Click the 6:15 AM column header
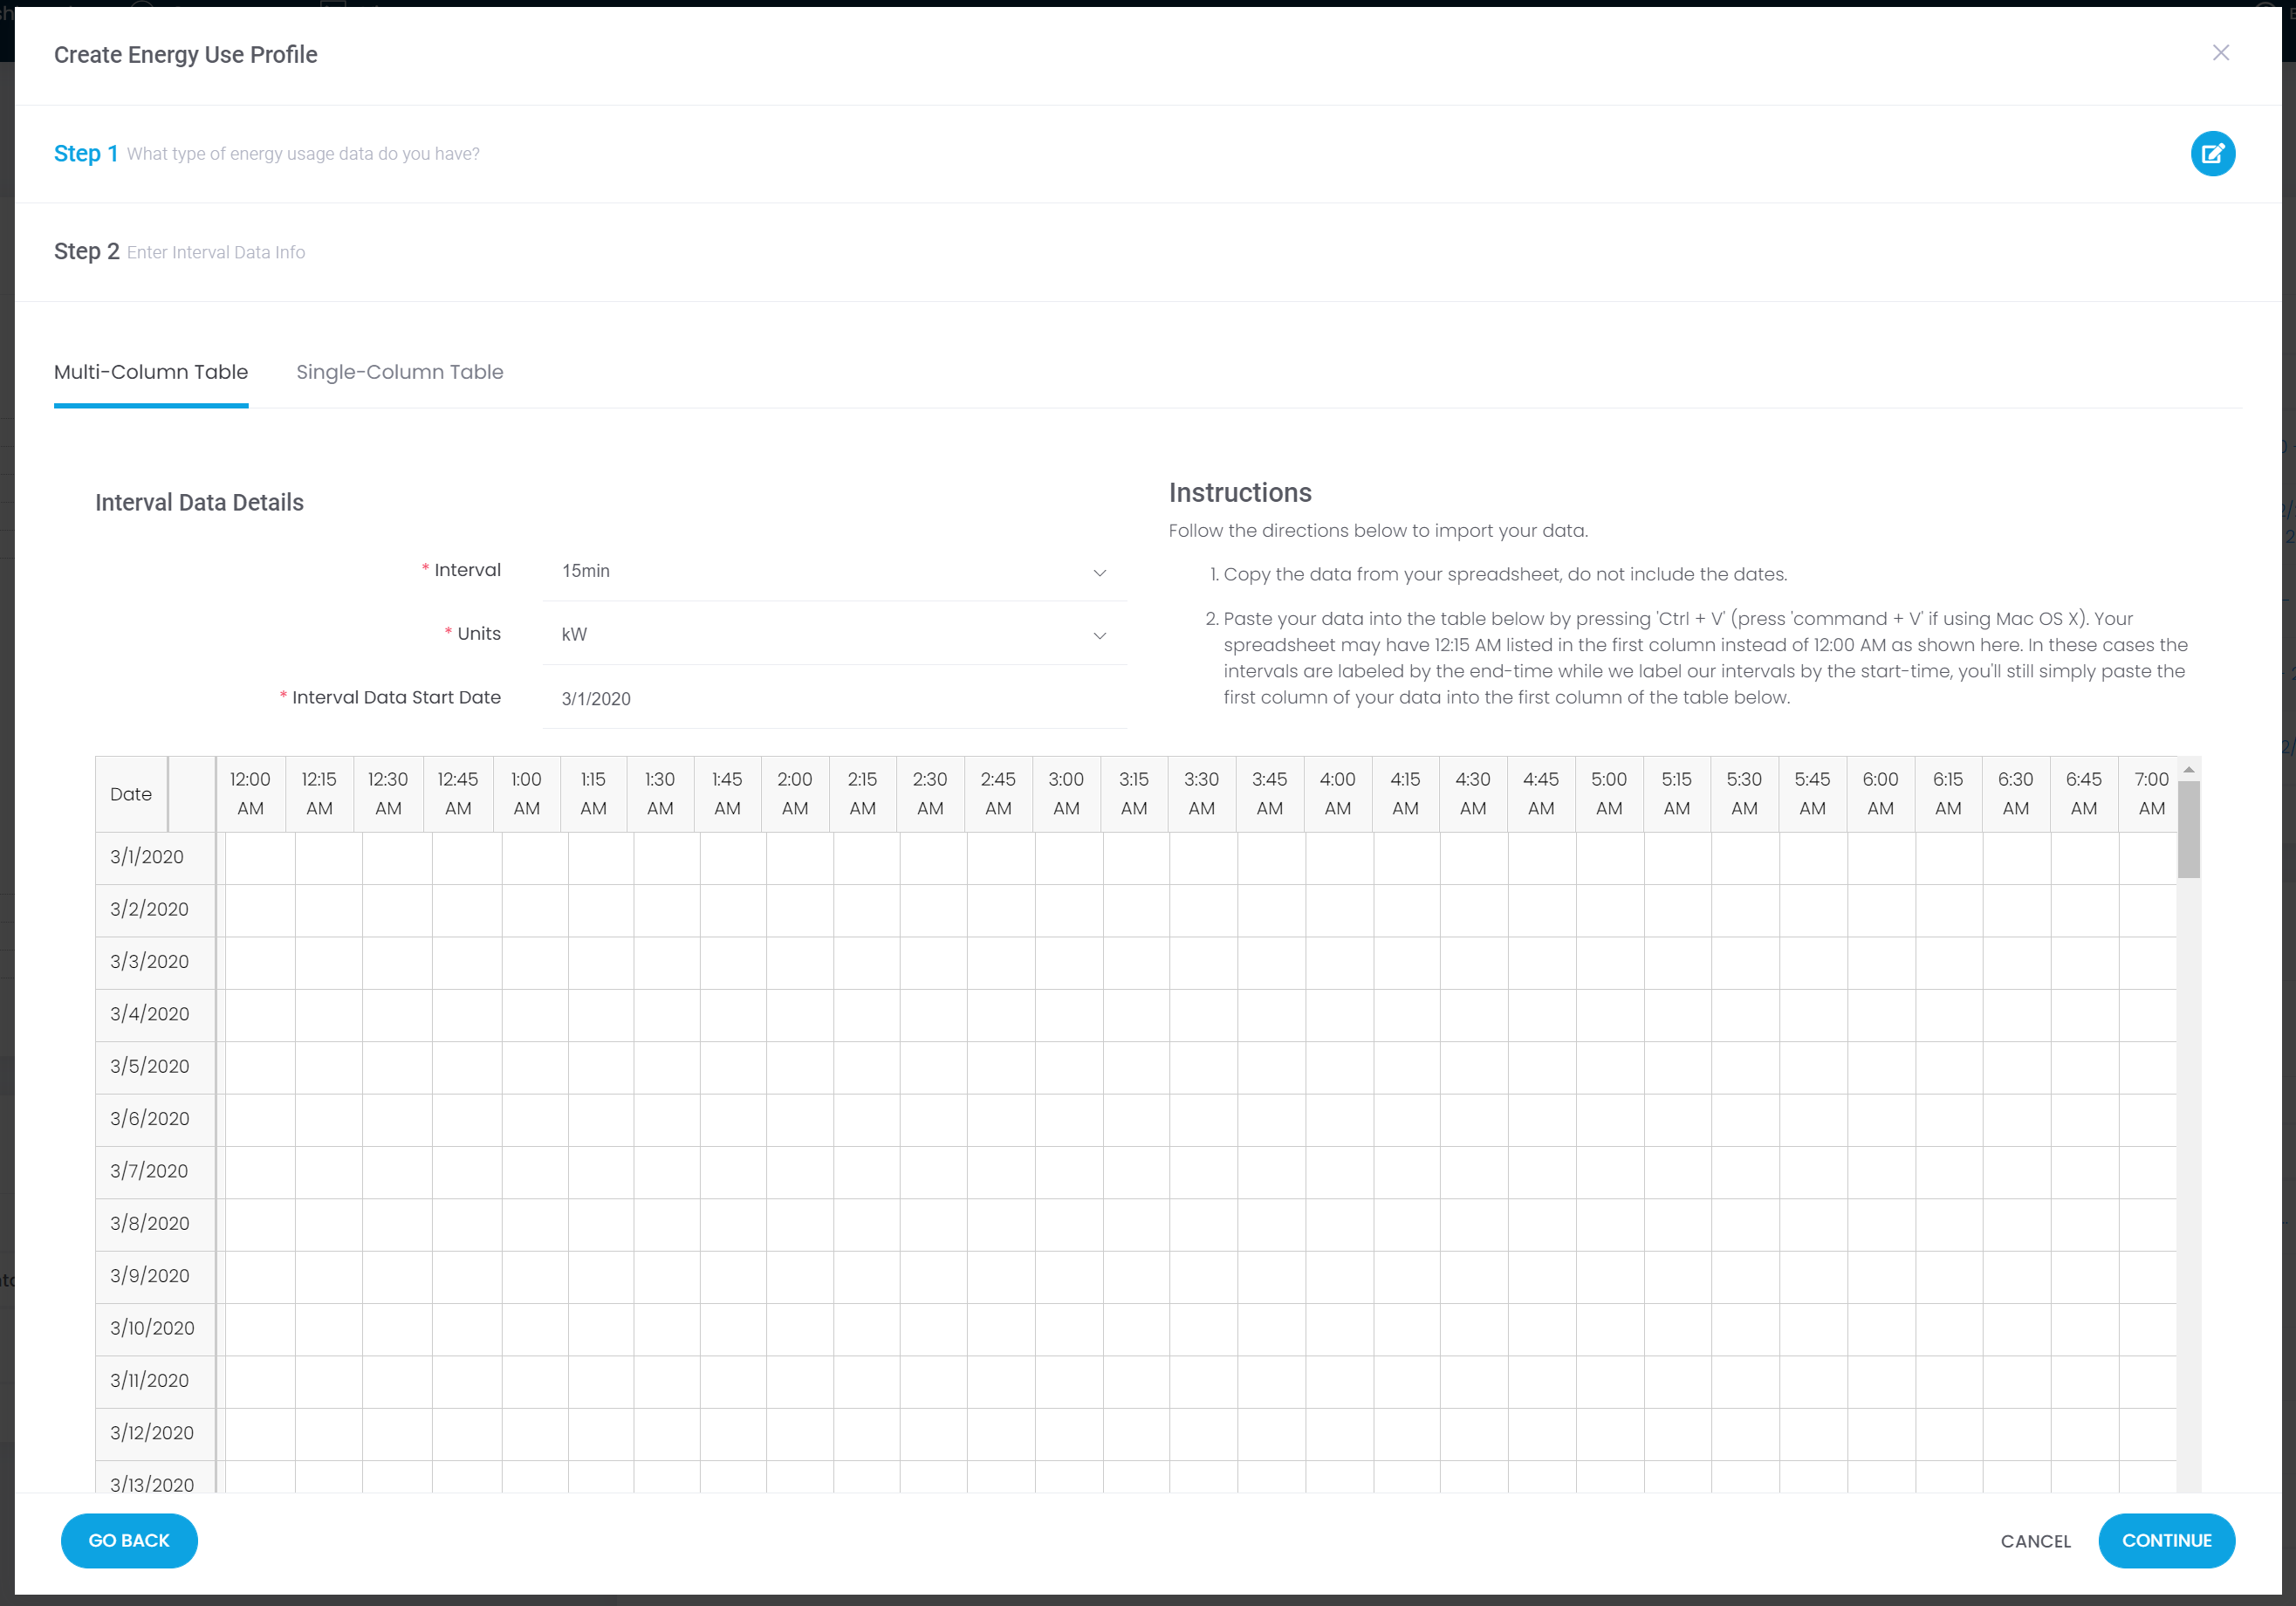This screenshot has height=1606, width=2296. (1948, 794)
